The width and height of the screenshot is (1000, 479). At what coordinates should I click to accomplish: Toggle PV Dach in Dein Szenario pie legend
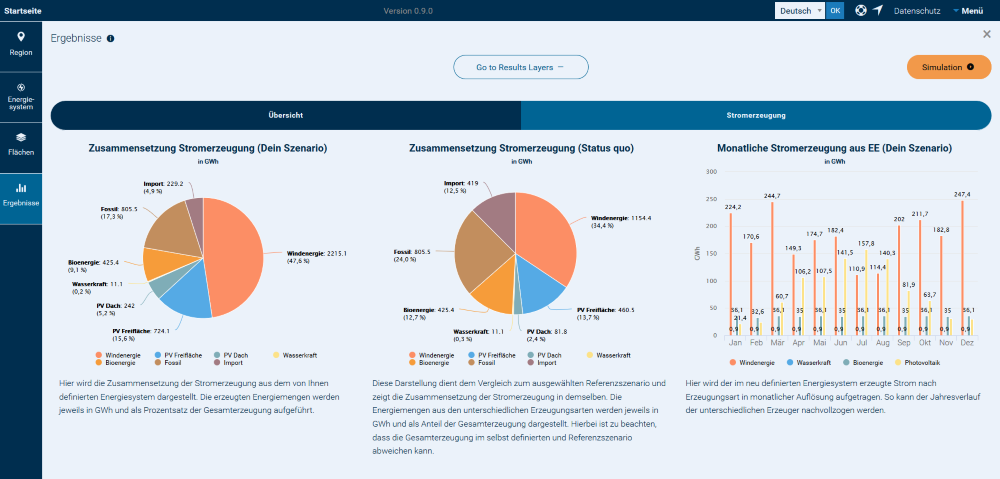pos(230,355)
